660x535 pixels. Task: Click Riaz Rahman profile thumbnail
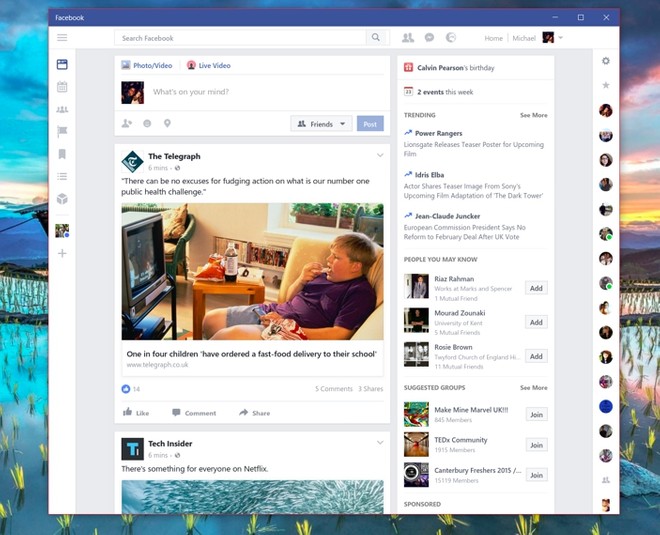pyautogui.click(x=416, y=286)
